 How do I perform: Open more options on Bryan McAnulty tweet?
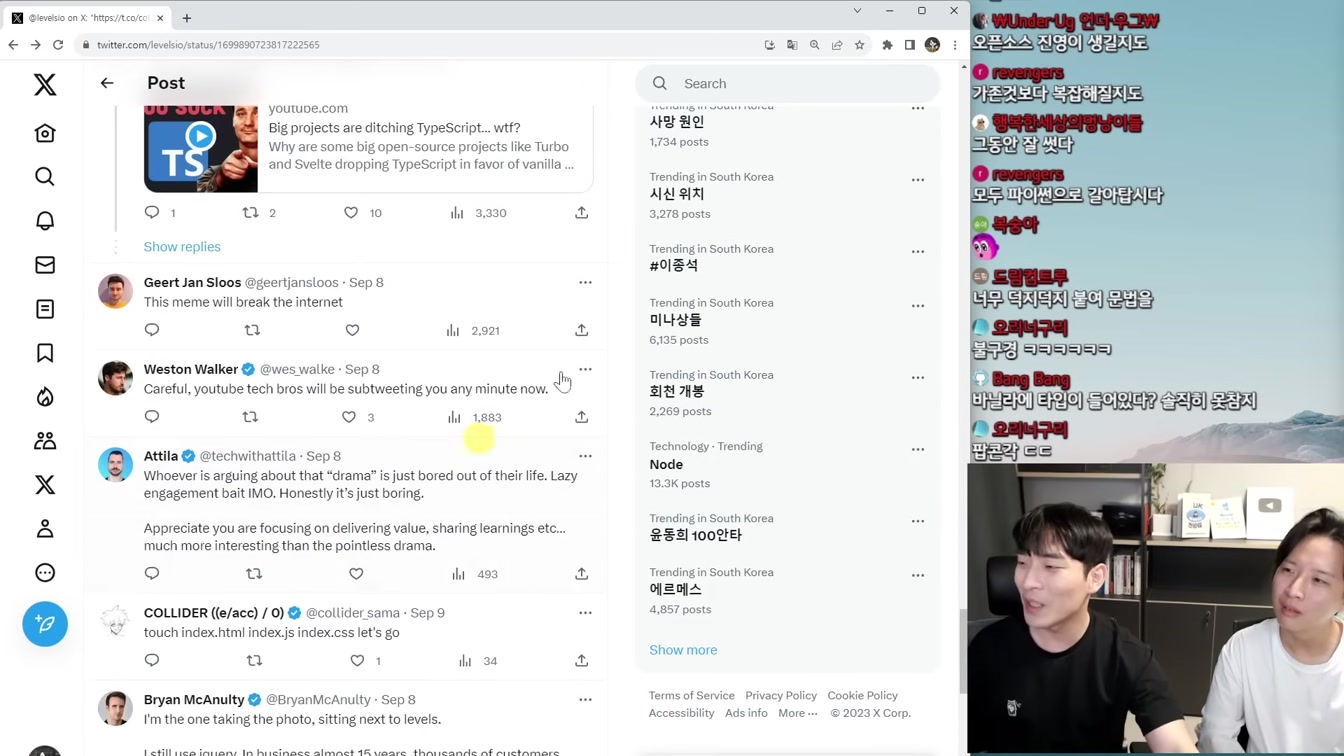pyautogui.click(x=585, y=700)
